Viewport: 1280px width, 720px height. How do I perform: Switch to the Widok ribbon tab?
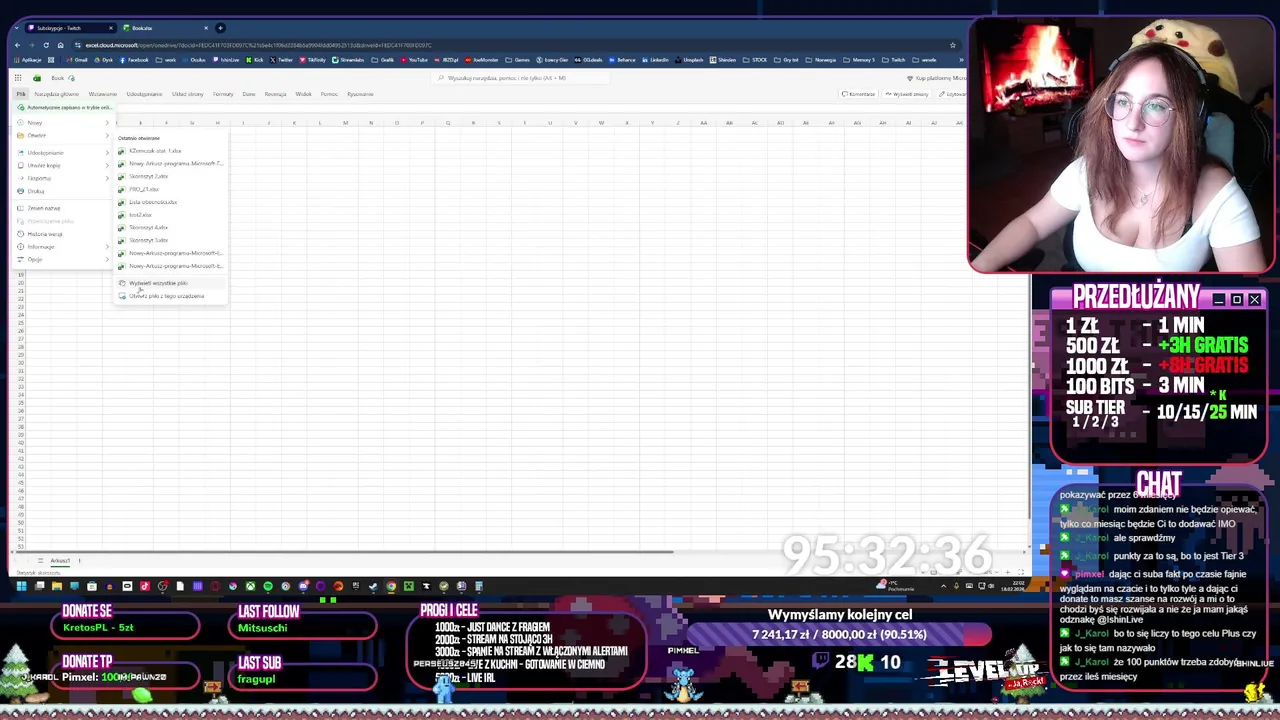click(303, 94)
